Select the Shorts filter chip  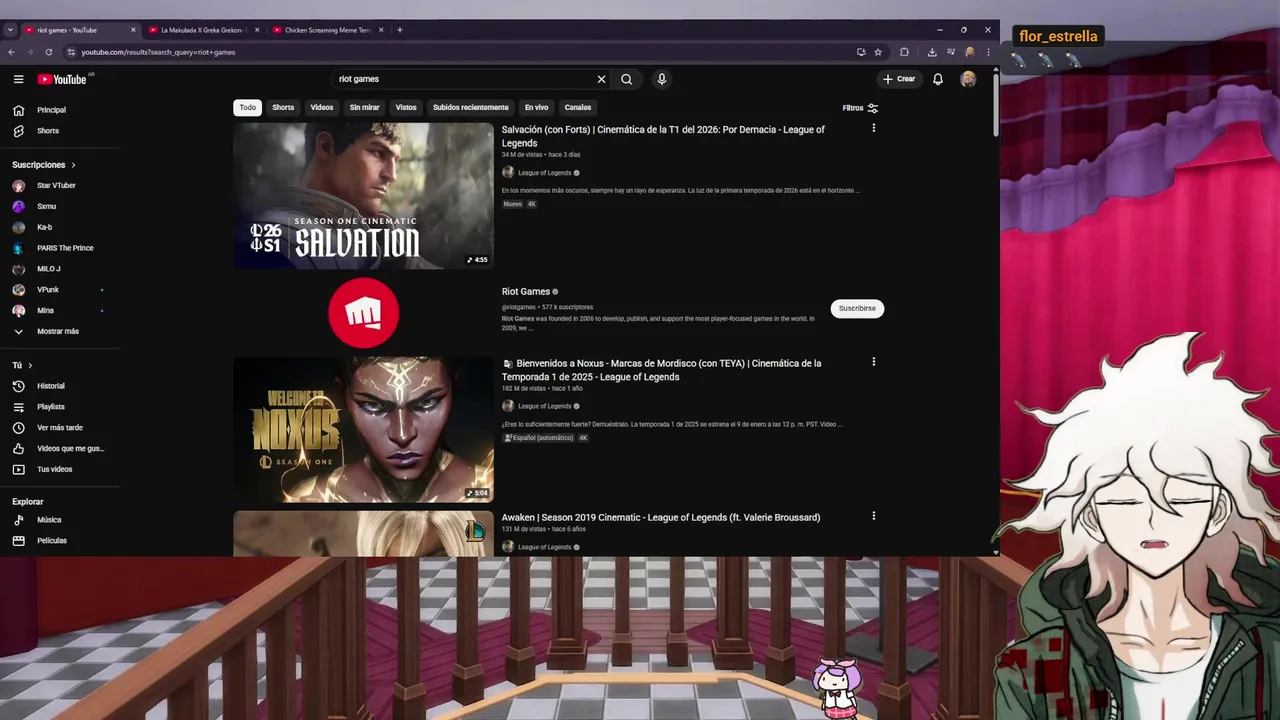click(x=283, y=108)
